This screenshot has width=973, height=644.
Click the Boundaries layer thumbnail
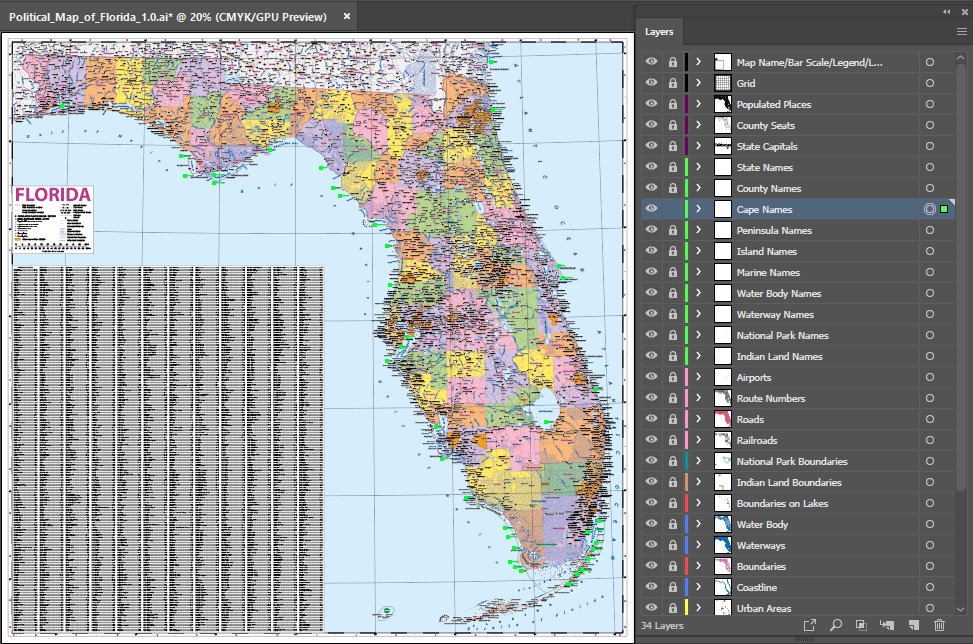pos(722,566)
